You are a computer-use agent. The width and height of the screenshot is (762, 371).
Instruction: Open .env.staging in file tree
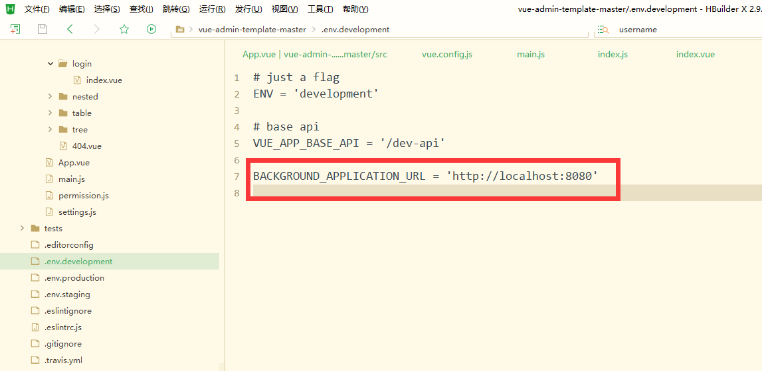click(67, 294)
